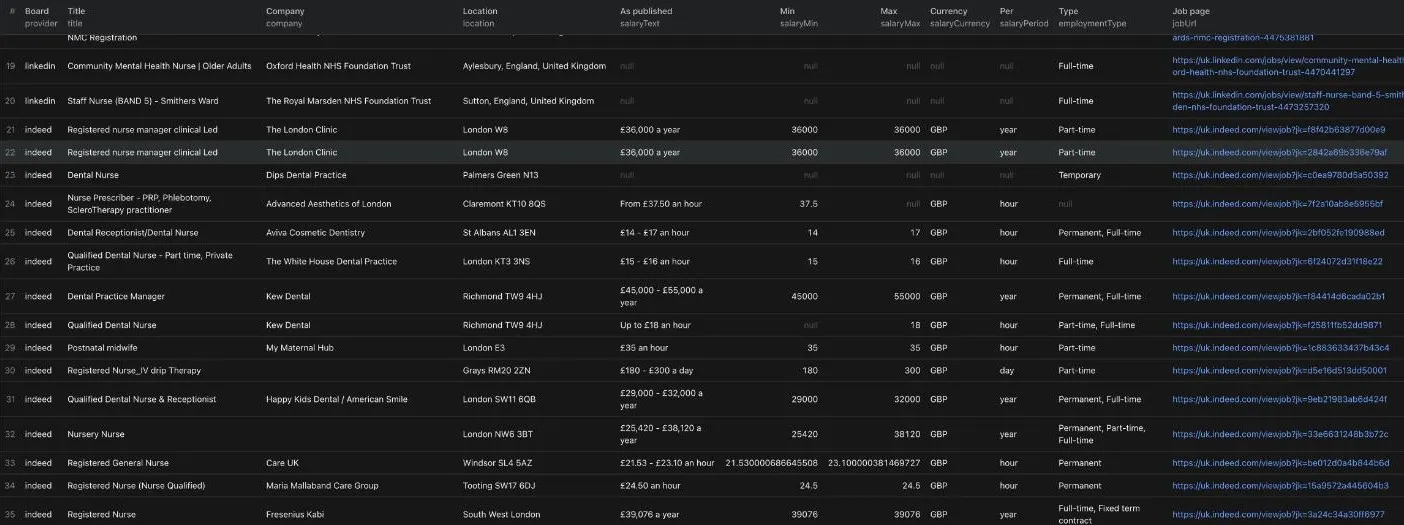The image size is (1404, 525).
Task: Click 'Tooting SW17 6DJ' location cell
Action: pos(499,485)
